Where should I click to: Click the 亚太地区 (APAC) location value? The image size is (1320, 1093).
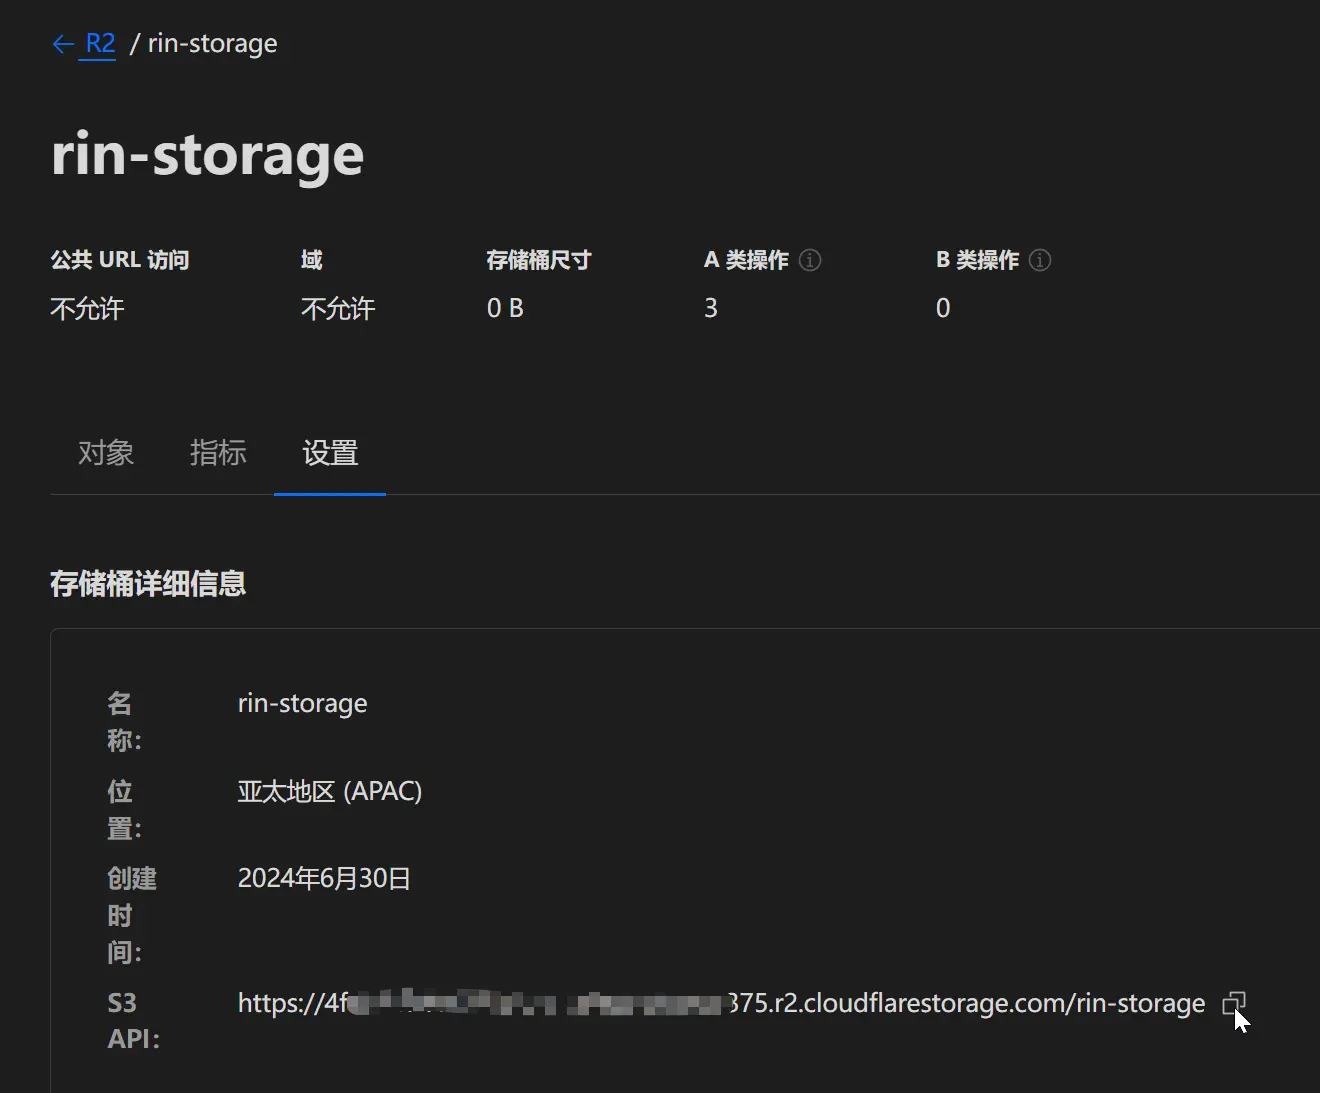tap(330, 790)
